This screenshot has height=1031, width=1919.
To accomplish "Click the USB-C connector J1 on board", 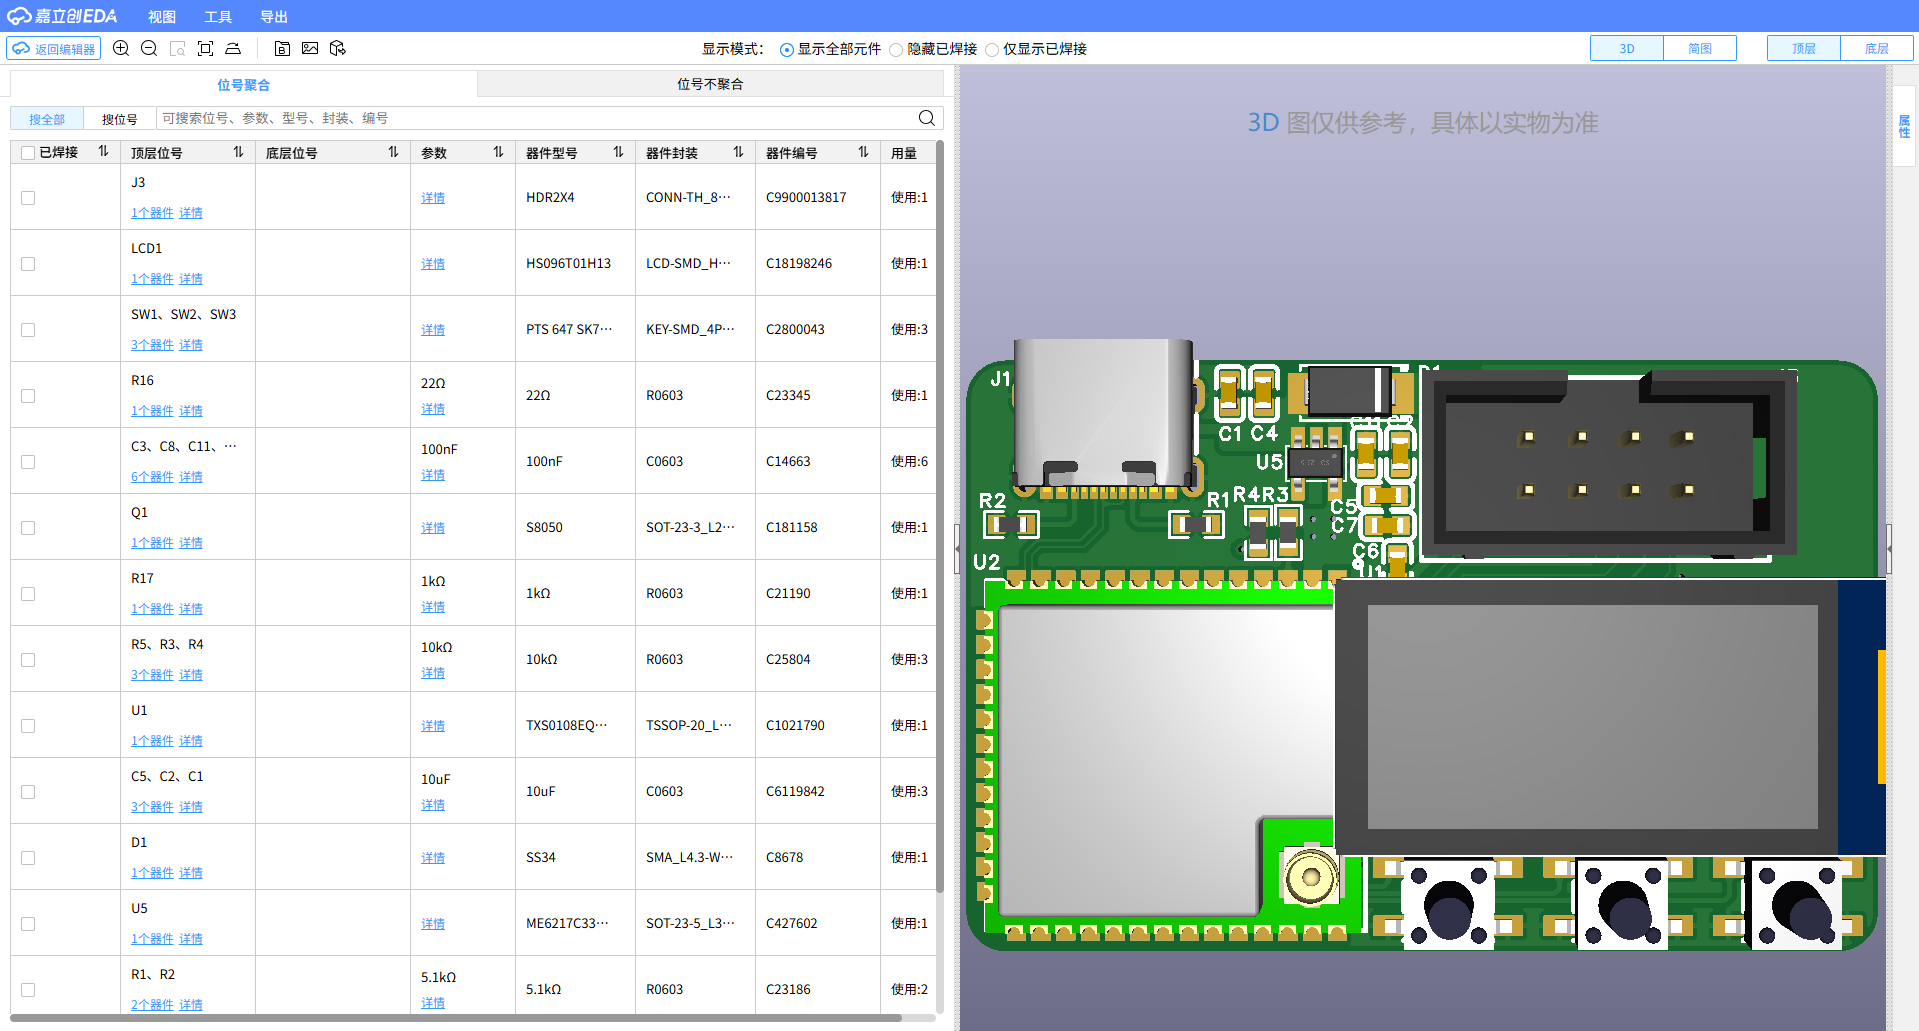I will [x=1104, y=415].
